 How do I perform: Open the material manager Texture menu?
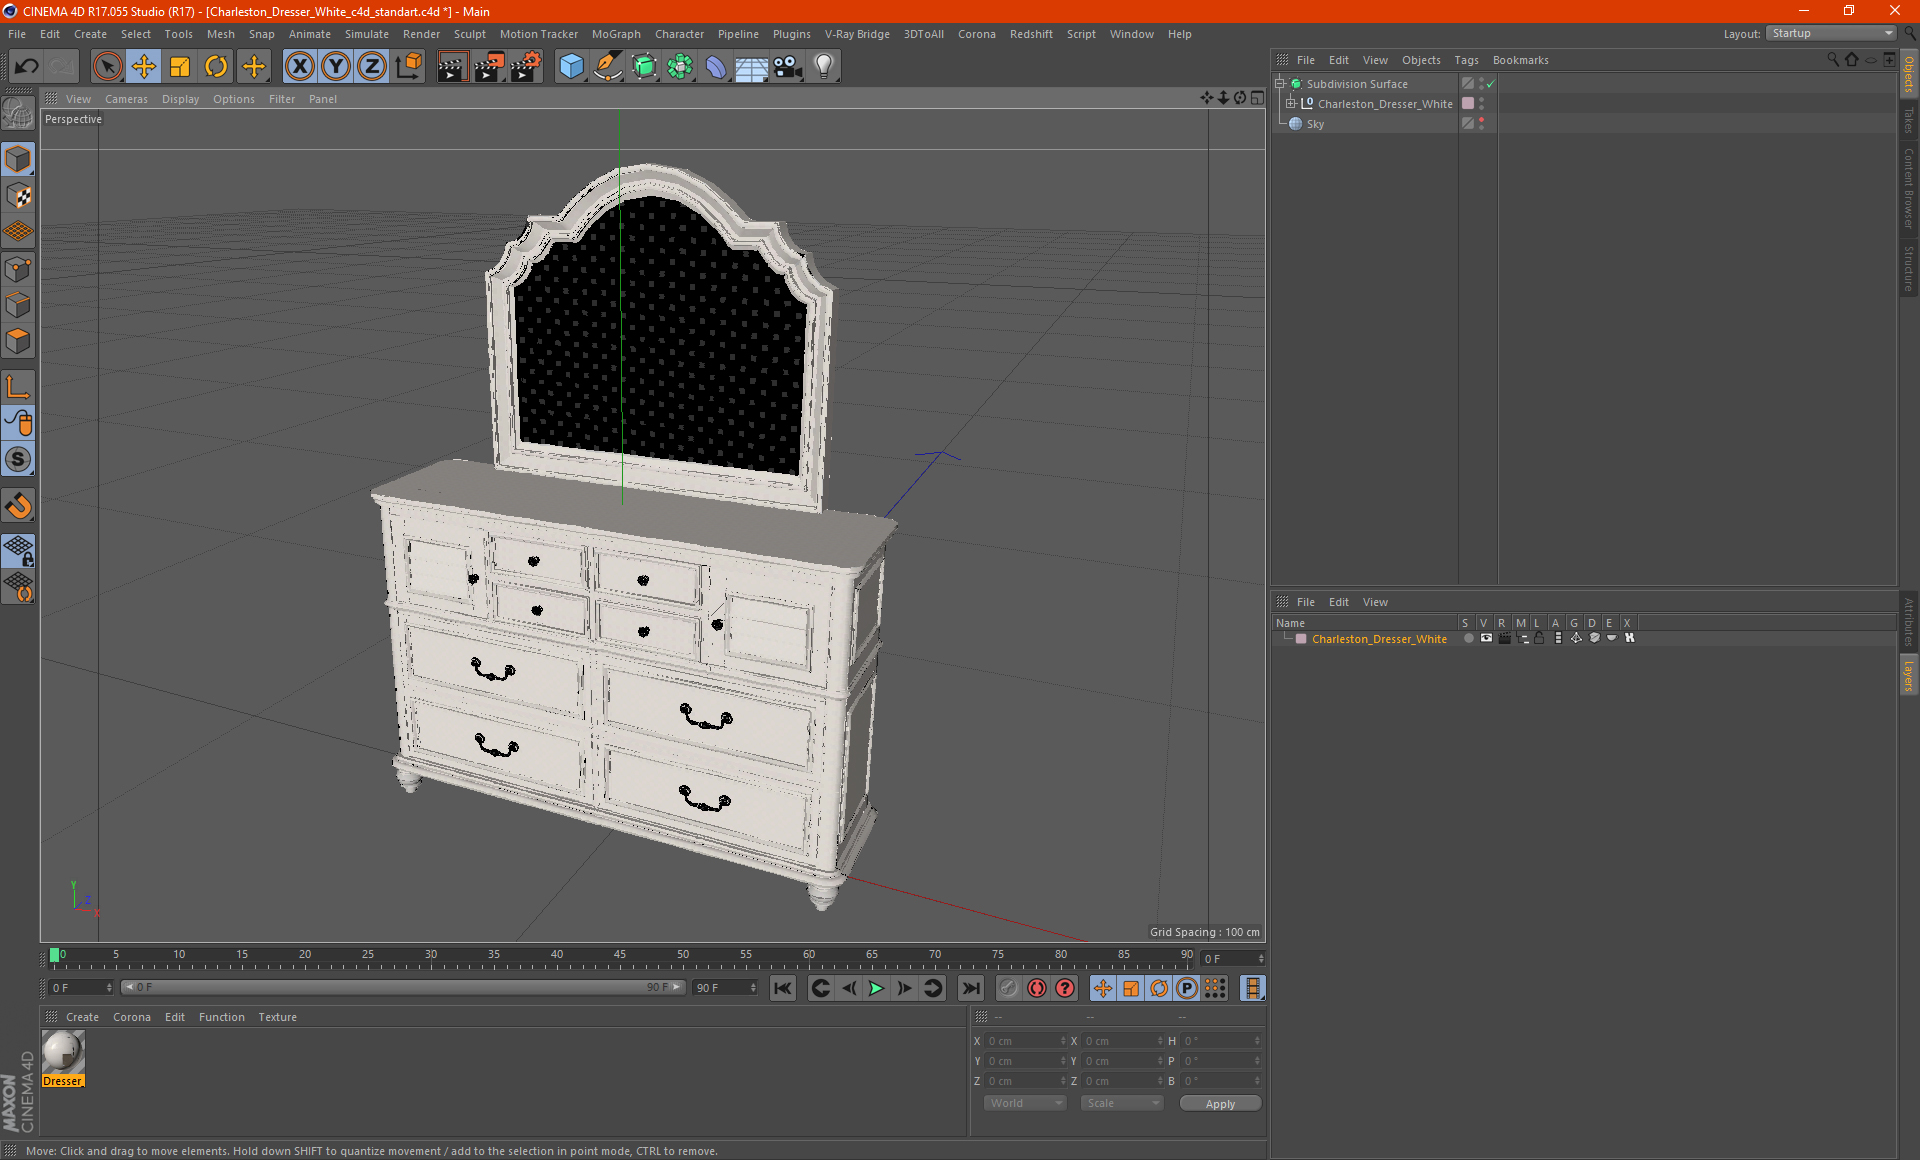point(277,1017)
